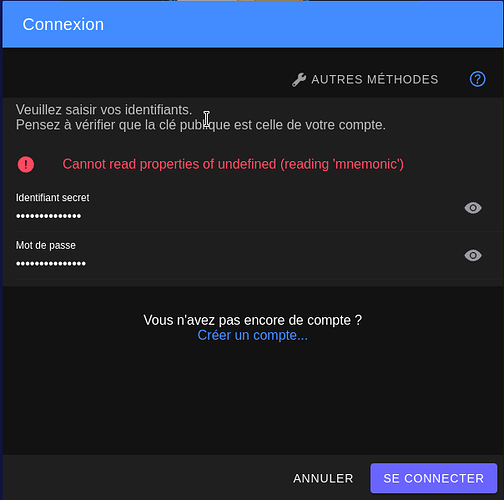Click the 'Vous n'avez pas encore de compte ?' text
Screen dimensions: 504x500
252,320
